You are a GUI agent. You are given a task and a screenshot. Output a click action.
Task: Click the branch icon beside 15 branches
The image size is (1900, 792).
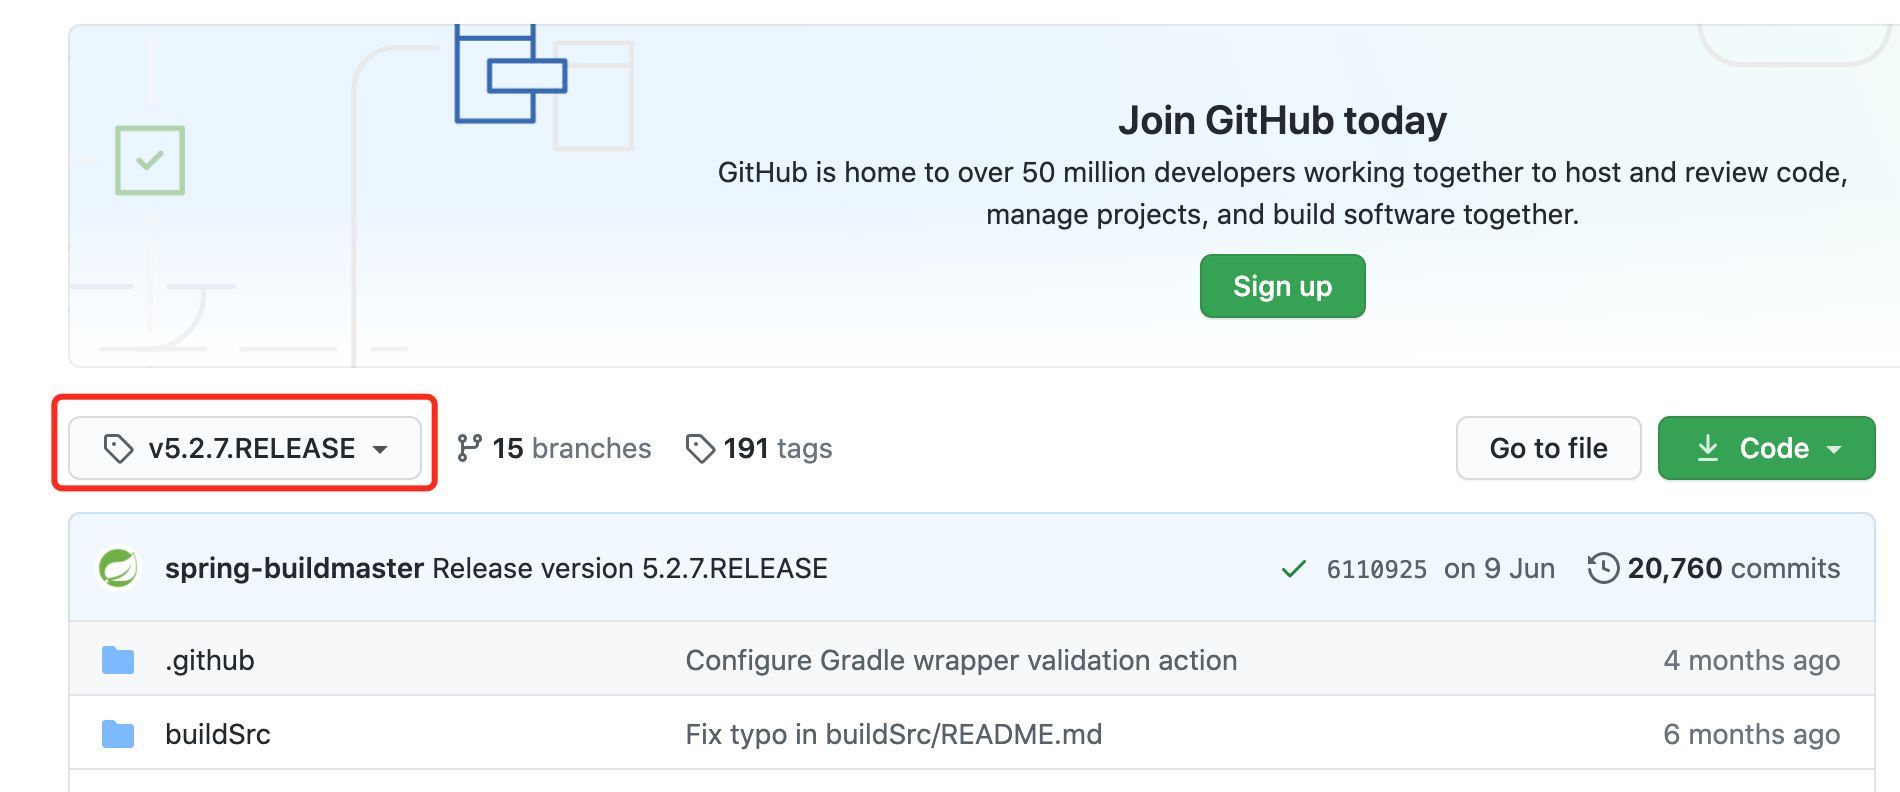tap(469, 448)
